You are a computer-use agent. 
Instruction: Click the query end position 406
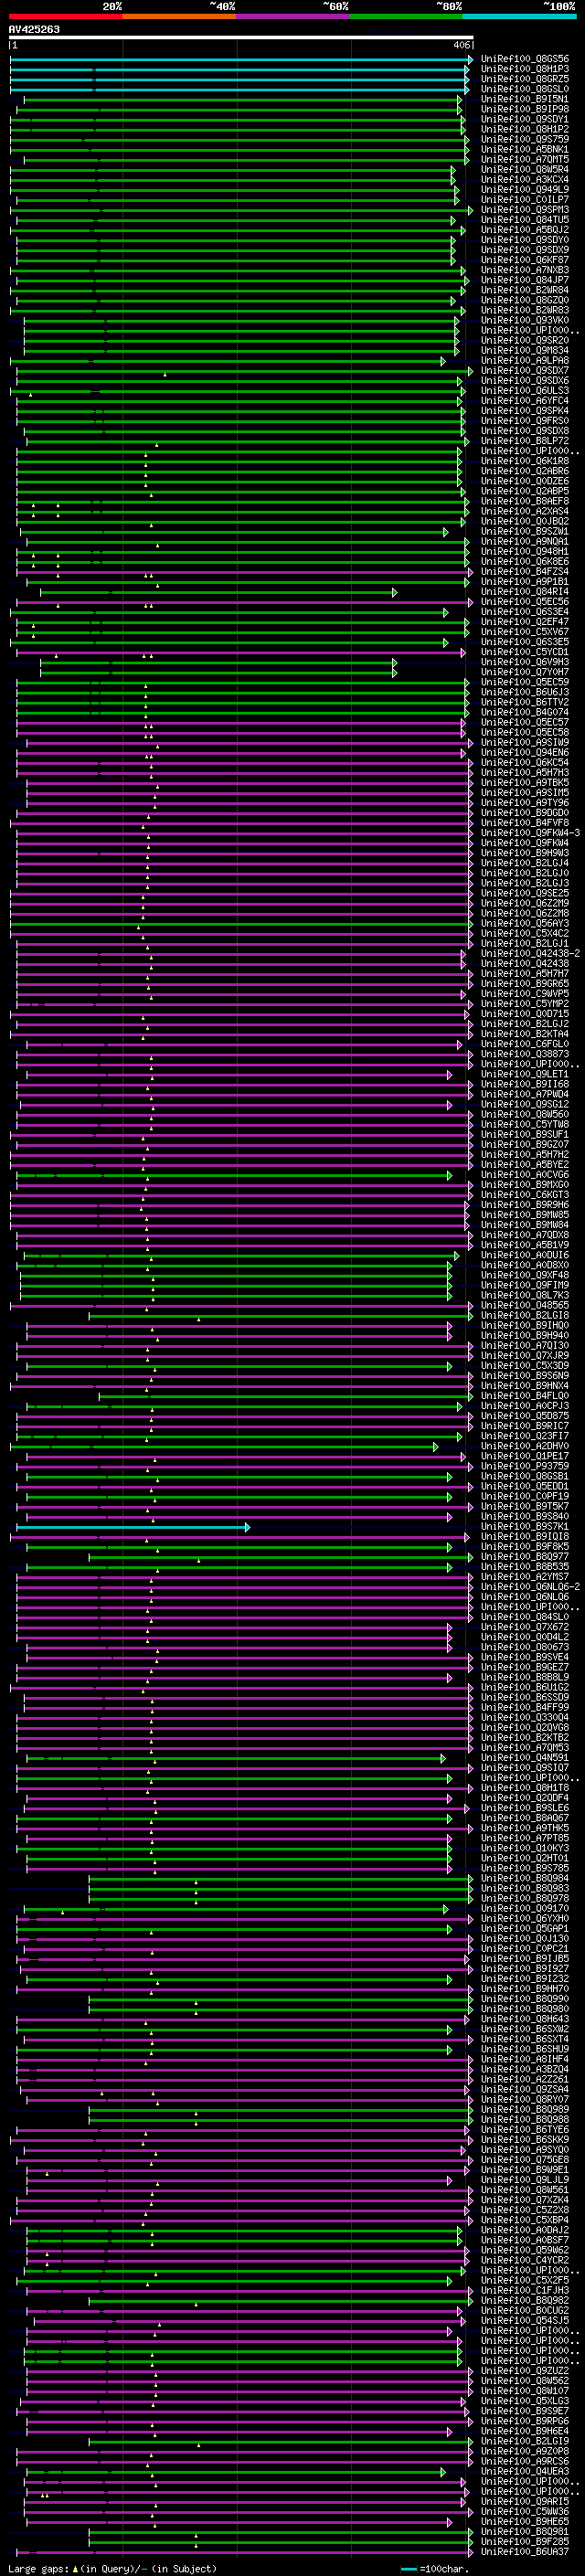[x=461, y=45]
